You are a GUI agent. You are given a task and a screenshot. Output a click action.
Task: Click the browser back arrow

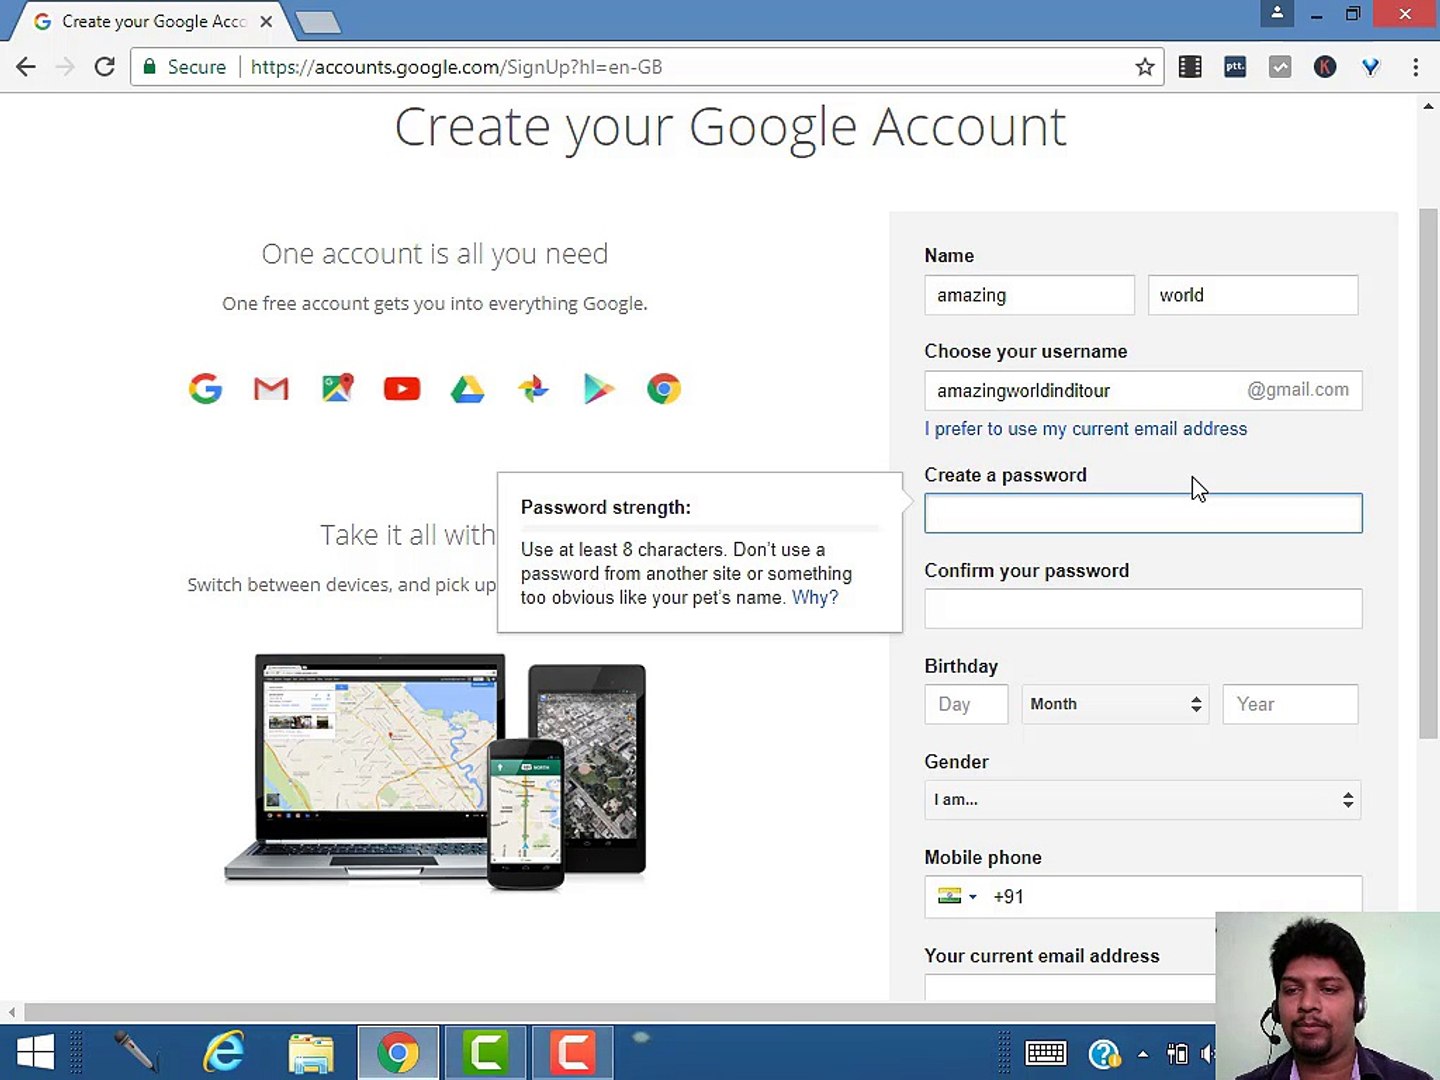pyautogui.click(x=26, y=67)
